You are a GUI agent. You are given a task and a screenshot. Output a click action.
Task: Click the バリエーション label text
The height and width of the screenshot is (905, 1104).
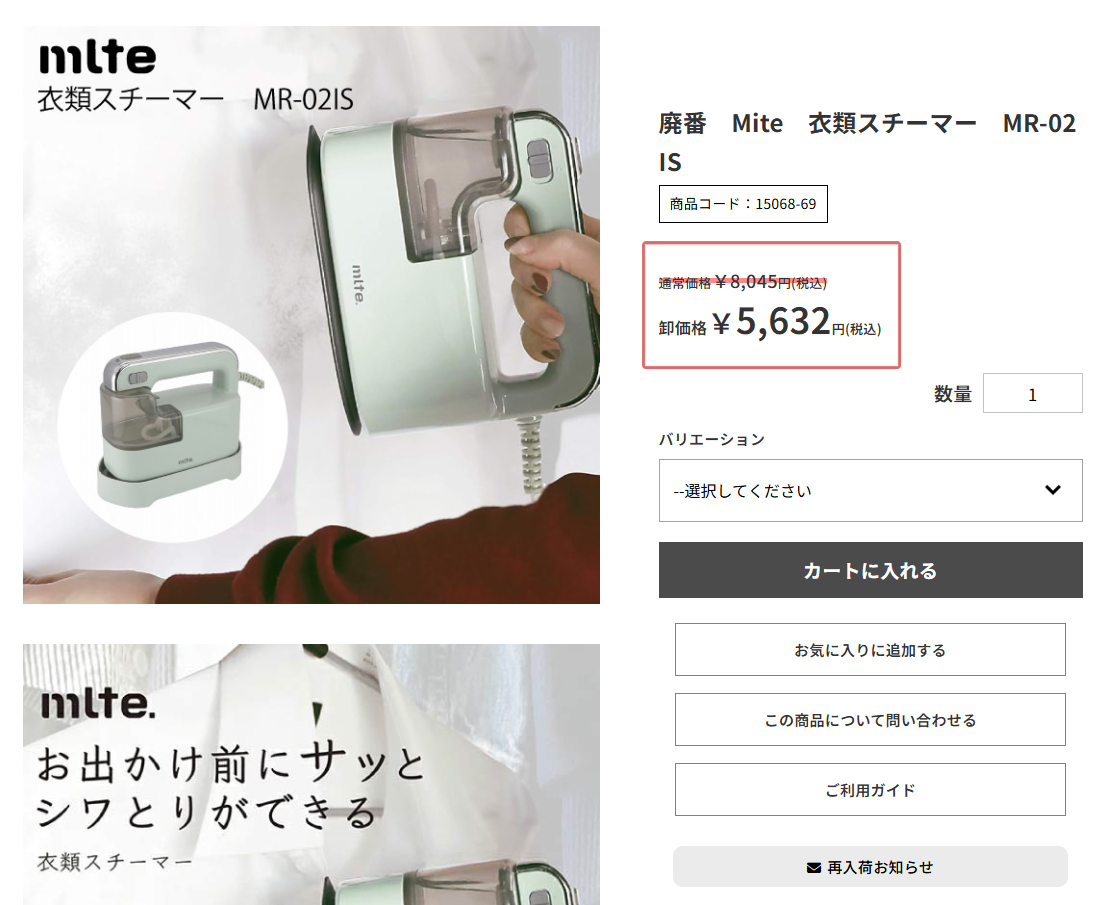711,439
